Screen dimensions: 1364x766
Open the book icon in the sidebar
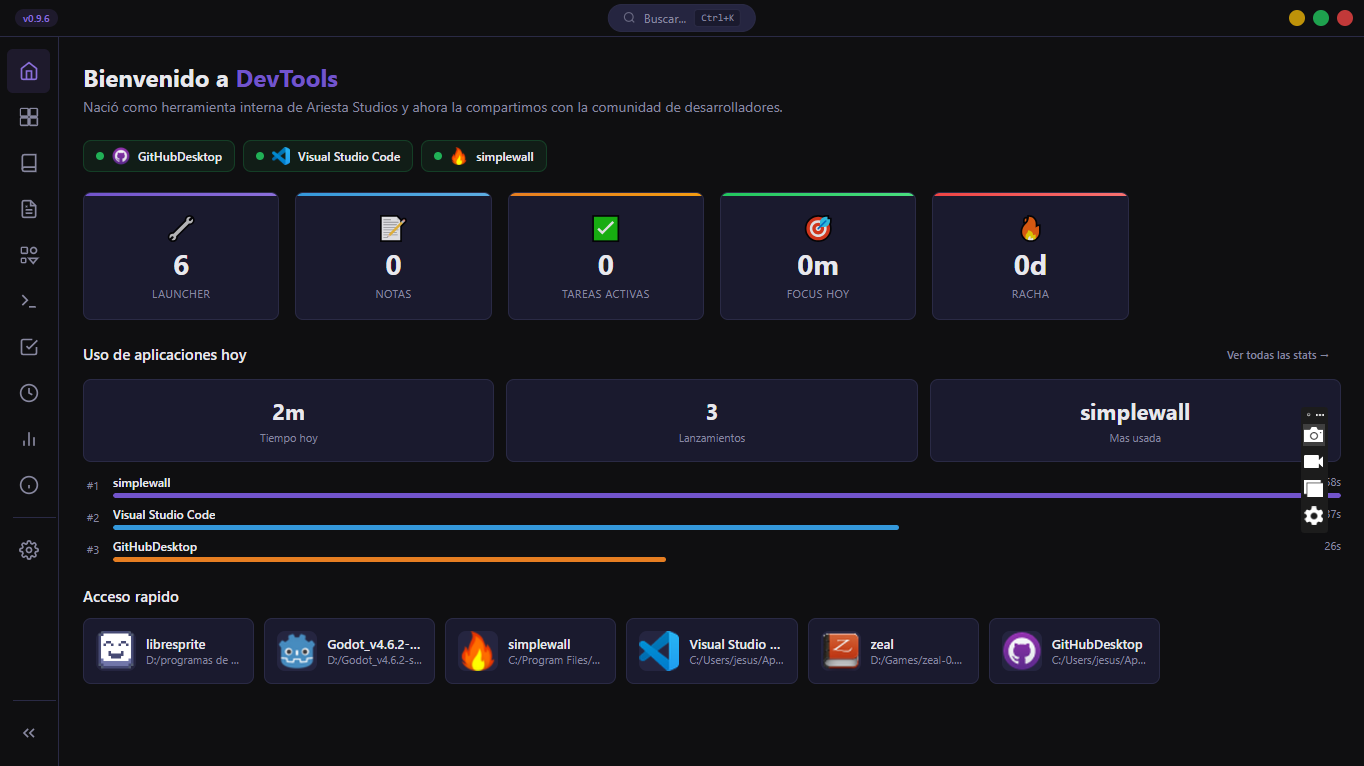(x=29, y=163)
